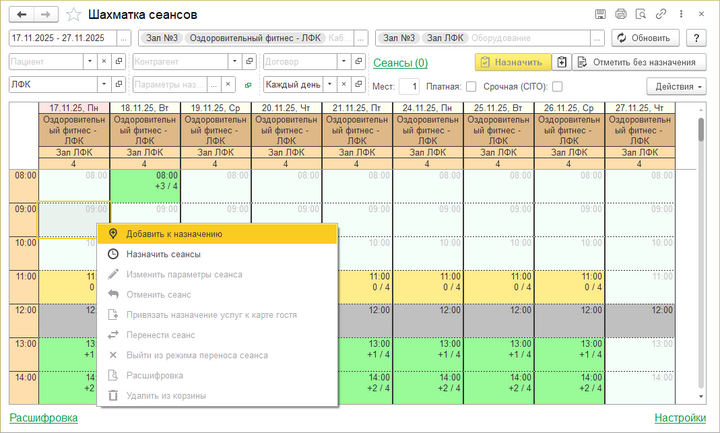
Task: Click the print icon in title bar
Action: pos(620,14)
